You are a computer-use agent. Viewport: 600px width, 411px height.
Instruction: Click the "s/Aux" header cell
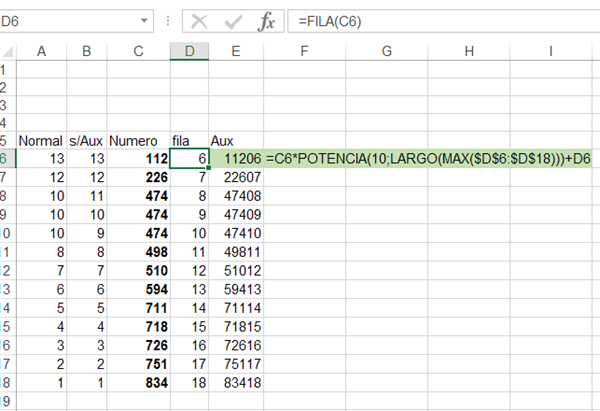coord(85,141)
